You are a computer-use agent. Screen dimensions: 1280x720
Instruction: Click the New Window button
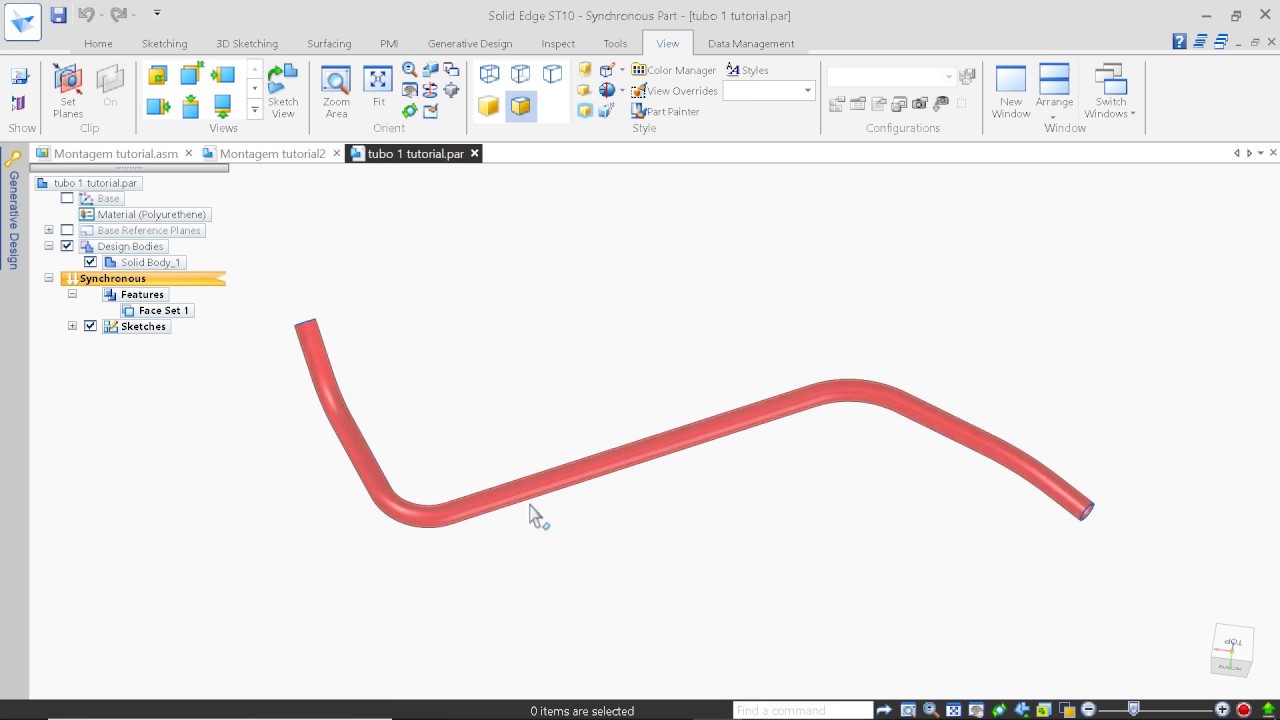pyautogui.click(x=1011, y=92)
